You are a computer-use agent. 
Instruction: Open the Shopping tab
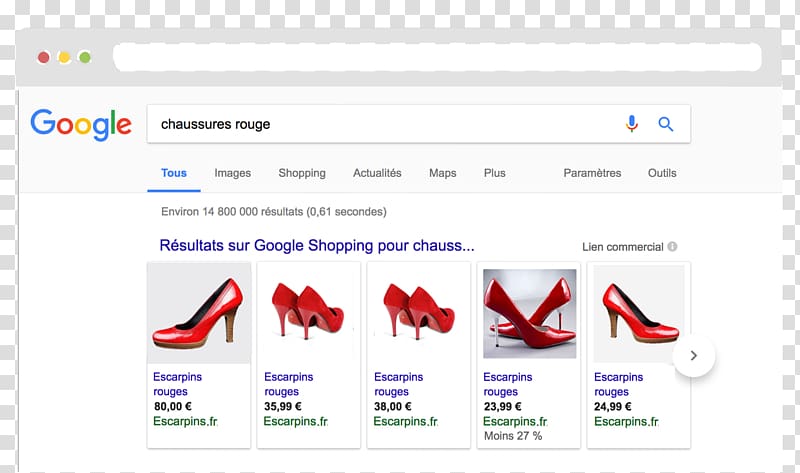tap(302, 173)
